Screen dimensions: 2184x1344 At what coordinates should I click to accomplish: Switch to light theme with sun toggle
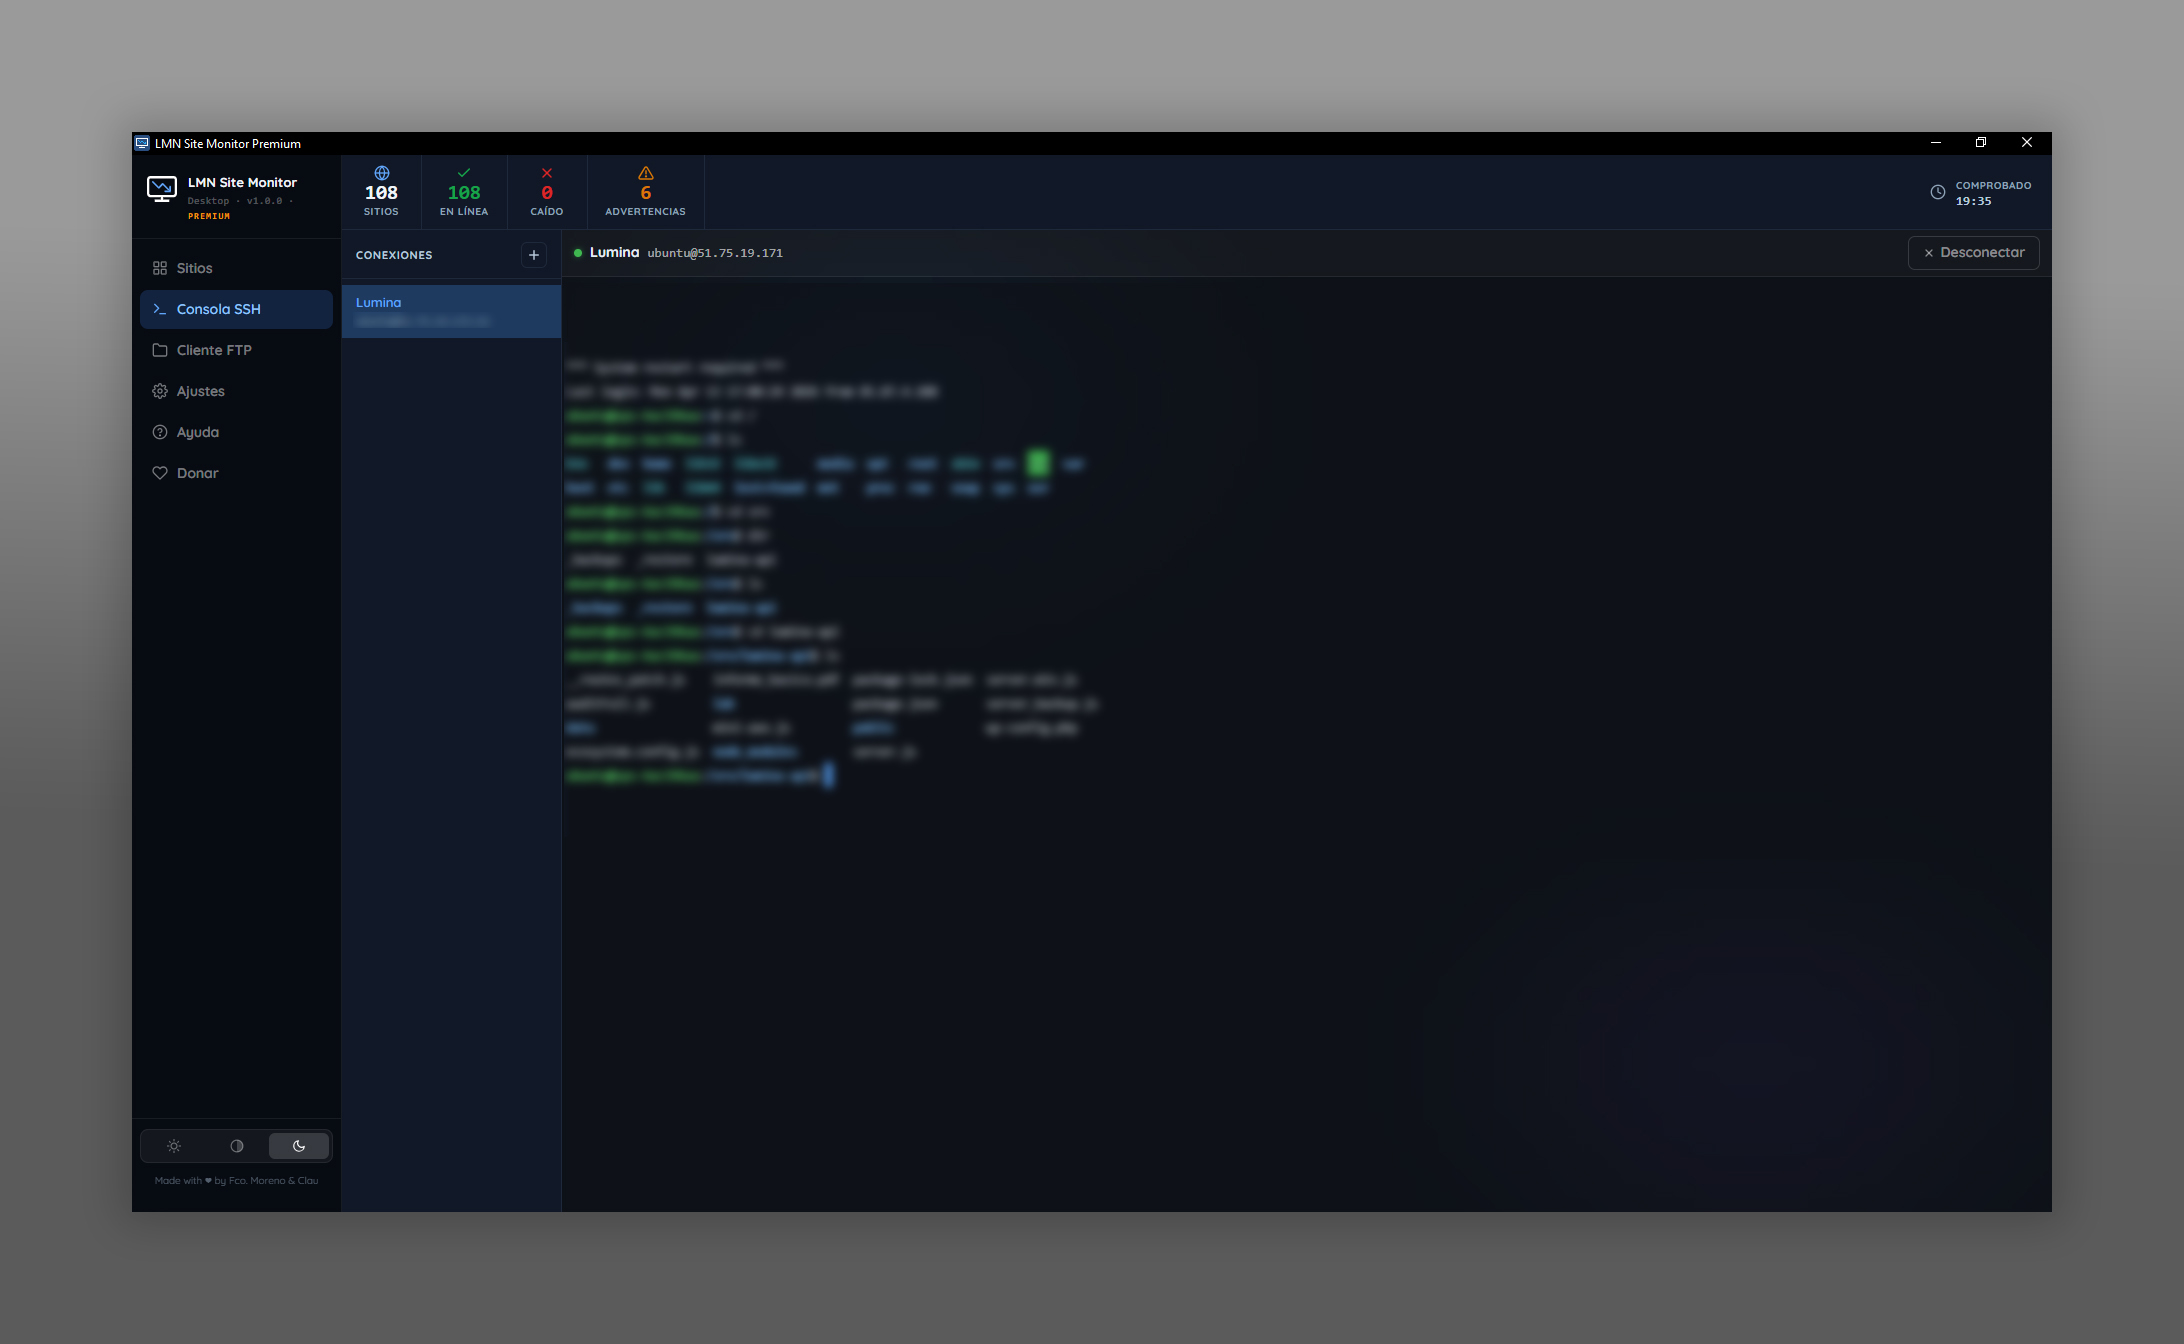(174, 1146)
